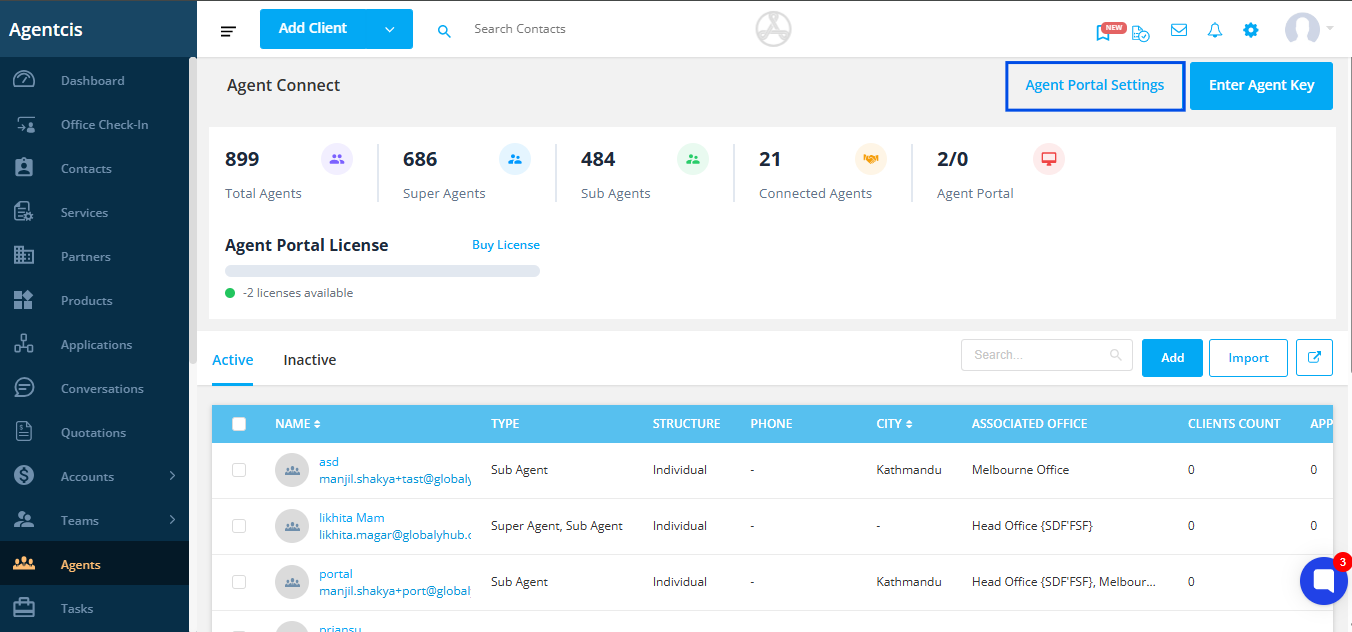Viewport: 1352px width, 632px height.
Task: Check the box for likhita Mam row
Action: pyautogui.click(x=239, y=526)
